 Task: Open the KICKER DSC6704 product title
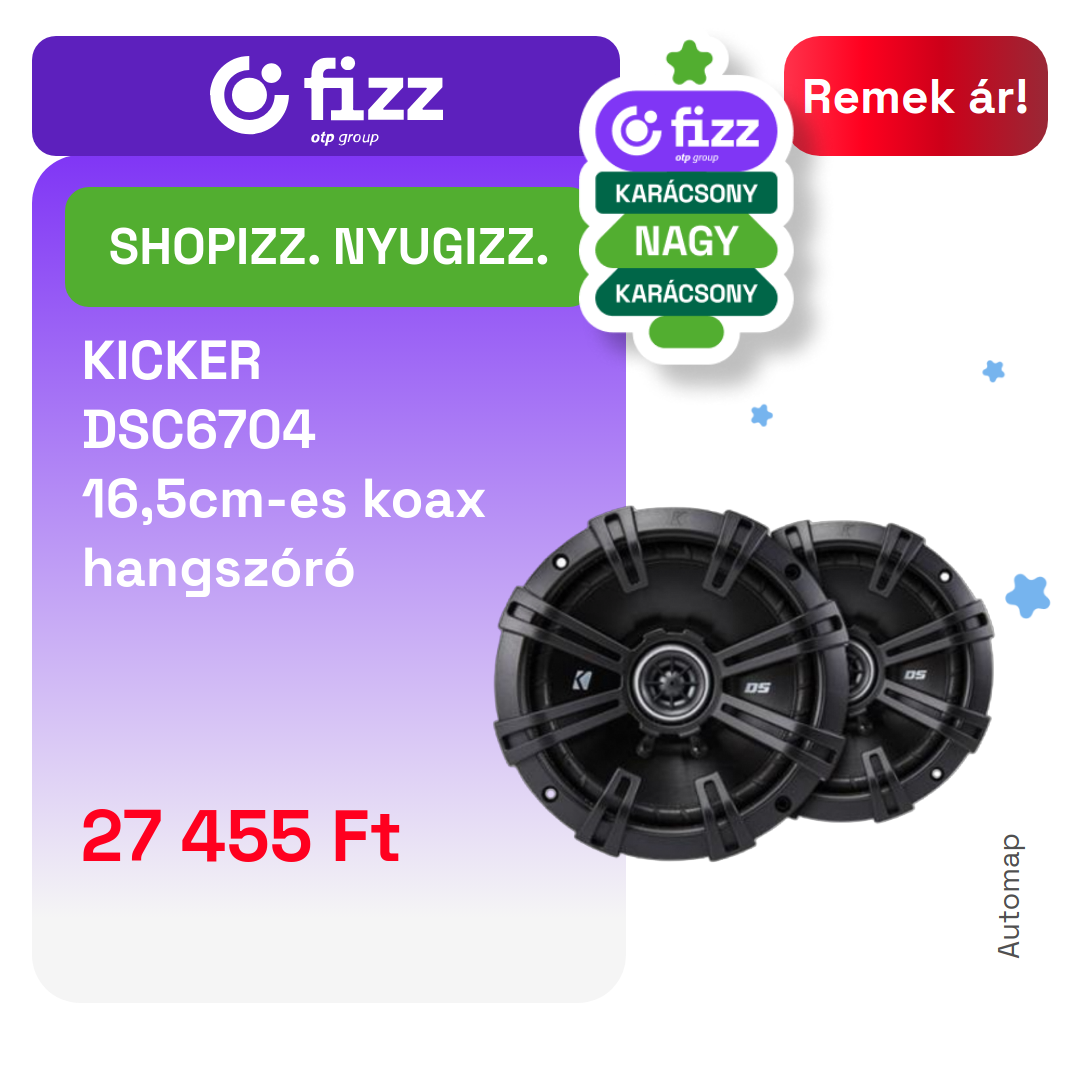tap(199, 395)
